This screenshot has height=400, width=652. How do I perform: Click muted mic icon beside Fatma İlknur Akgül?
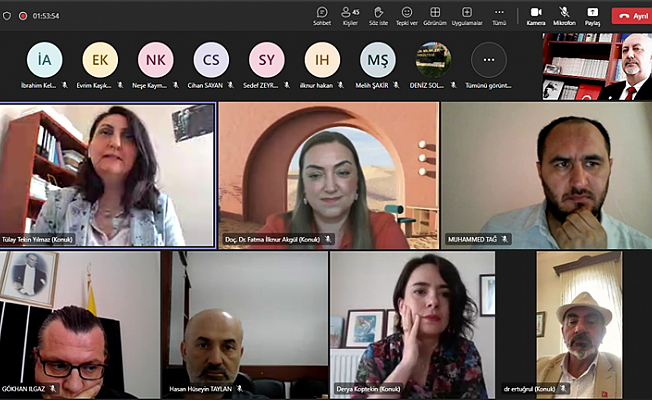click(328, 239)
